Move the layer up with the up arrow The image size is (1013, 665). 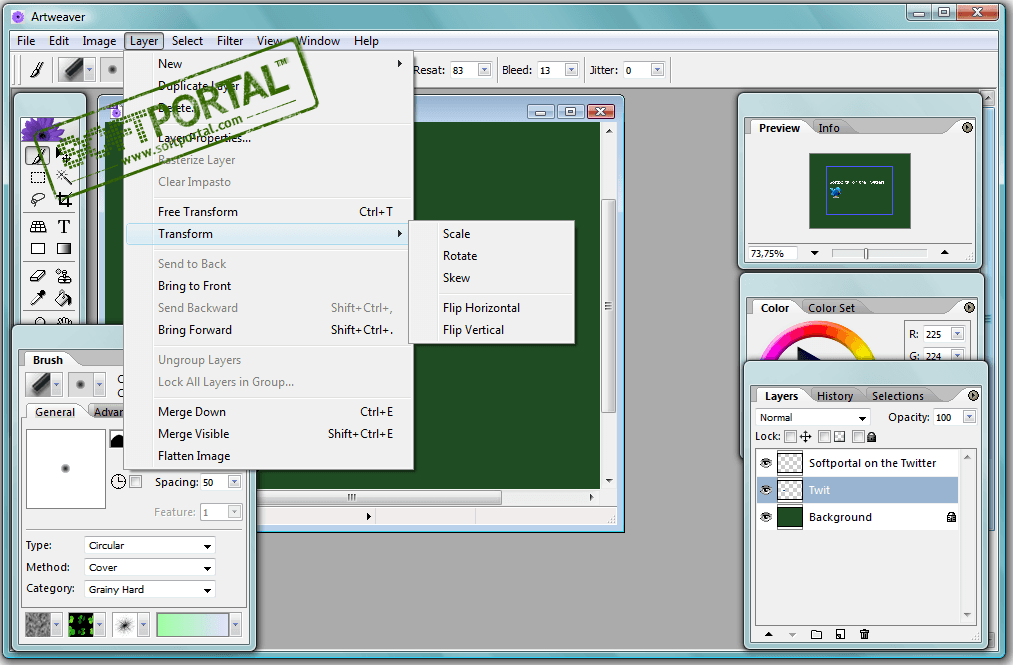pyautogui.click(x=769, y=635)
